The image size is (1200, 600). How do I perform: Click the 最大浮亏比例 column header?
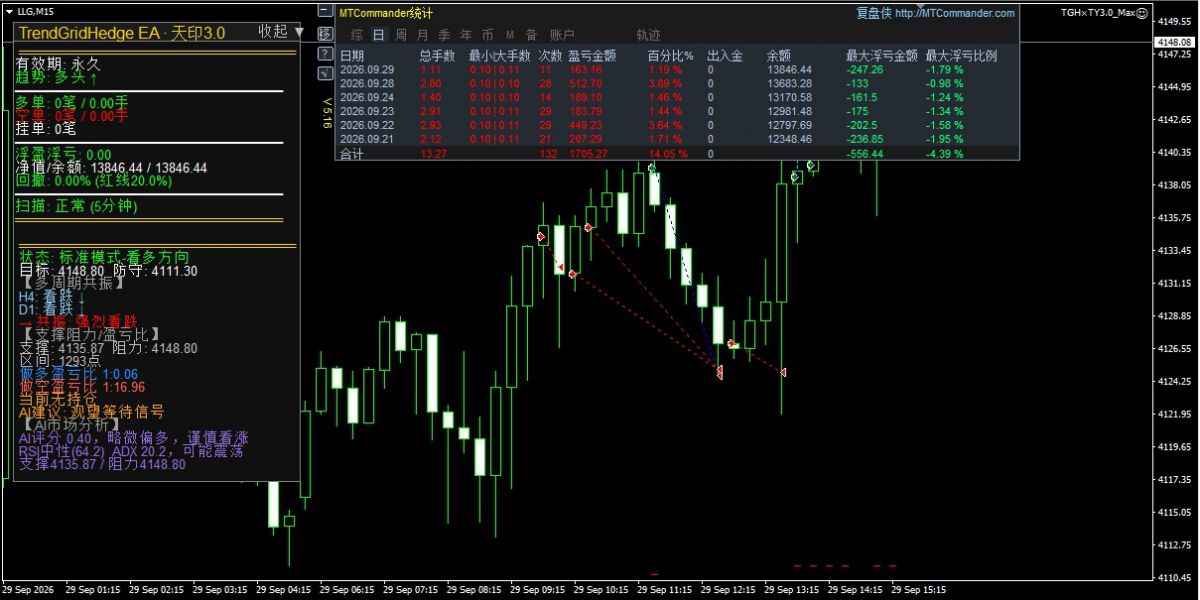(x=961, y=56)
